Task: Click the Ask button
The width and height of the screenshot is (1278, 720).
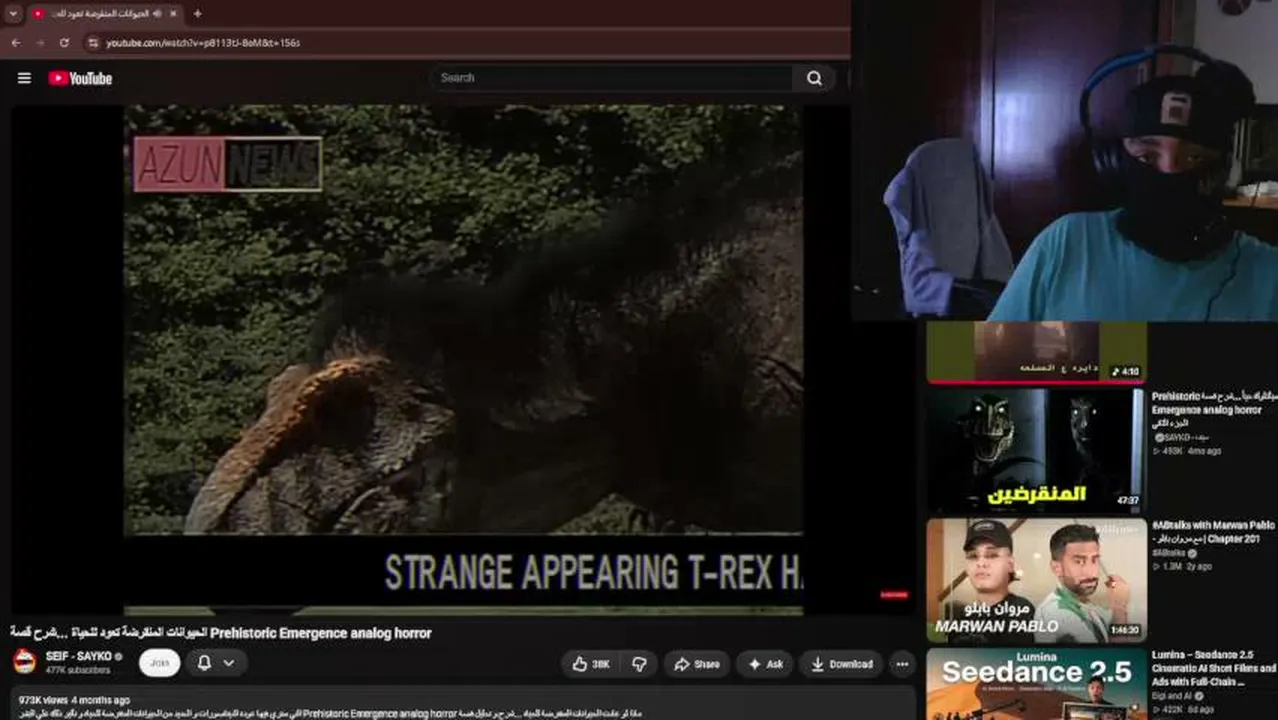Action: click(765, 664)
